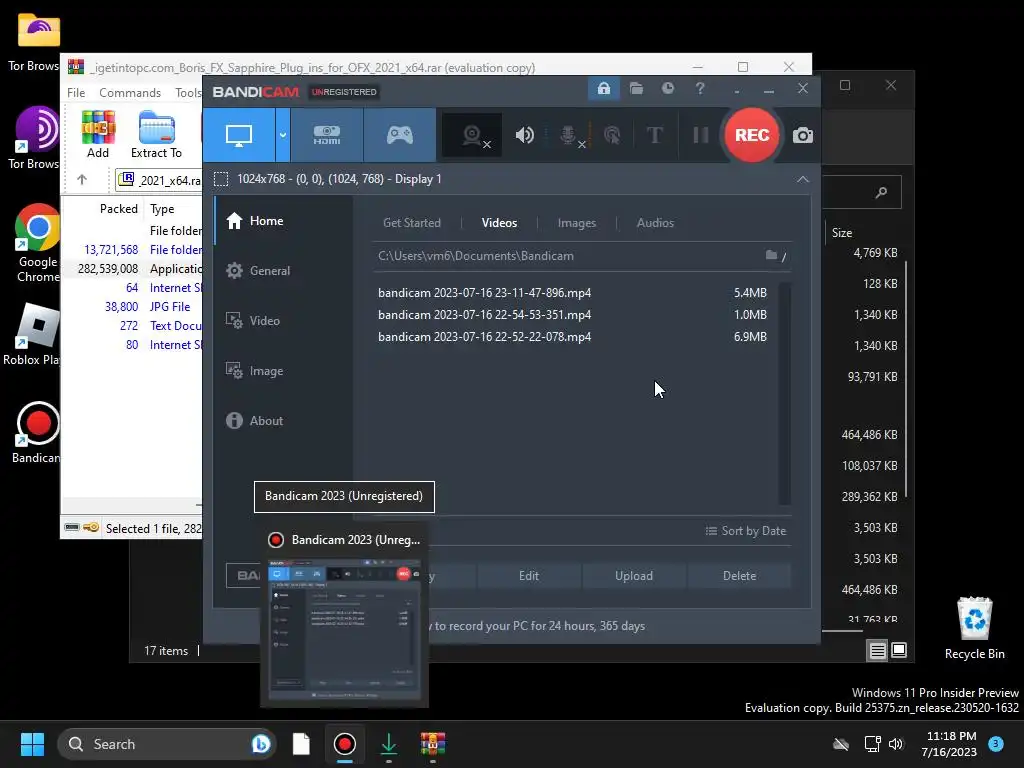The width and height of the screenshot is (1024, 768).
Task: Open Google Chrome desktop shortcut
Action: [x=38, y=243]
